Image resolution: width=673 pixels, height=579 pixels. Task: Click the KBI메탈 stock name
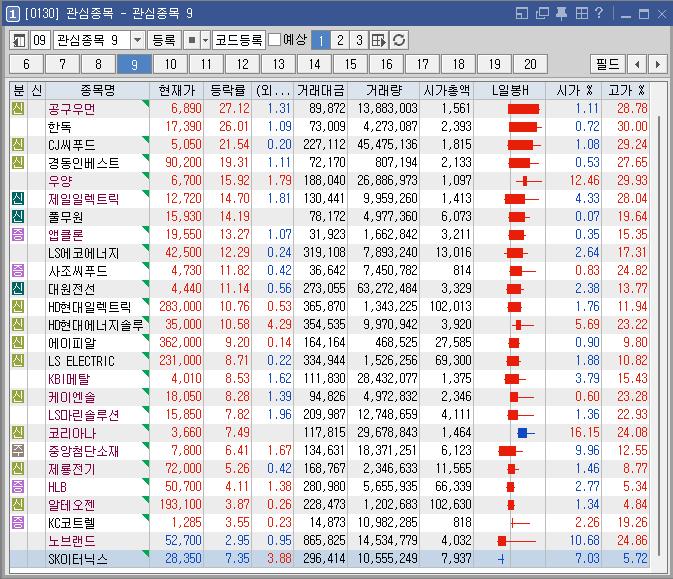tap(69, 379)
